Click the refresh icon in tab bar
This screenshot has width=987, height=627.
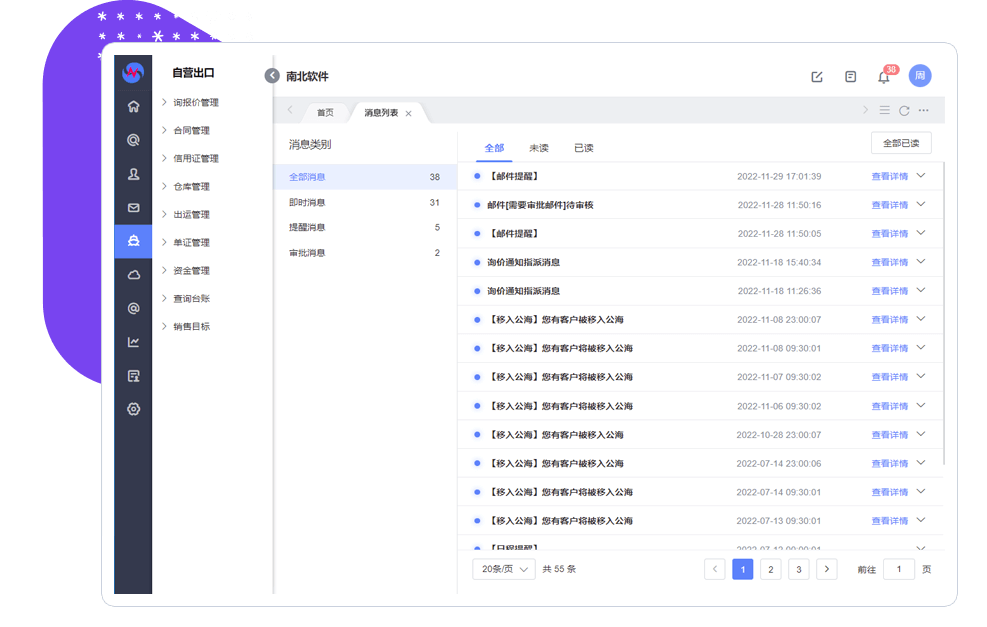pos(904,111)
